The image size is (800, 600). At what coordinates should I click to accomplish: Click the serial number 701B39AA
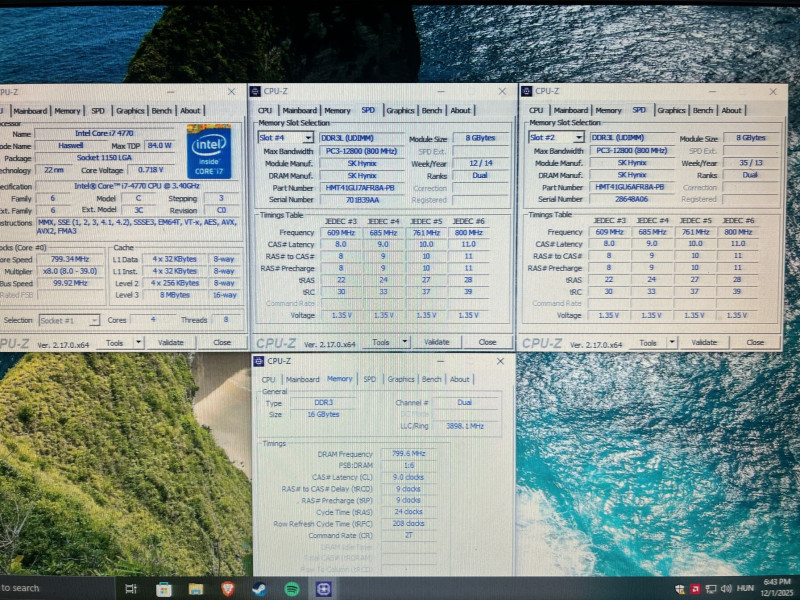pyautogui.click(x=362, y=200)
